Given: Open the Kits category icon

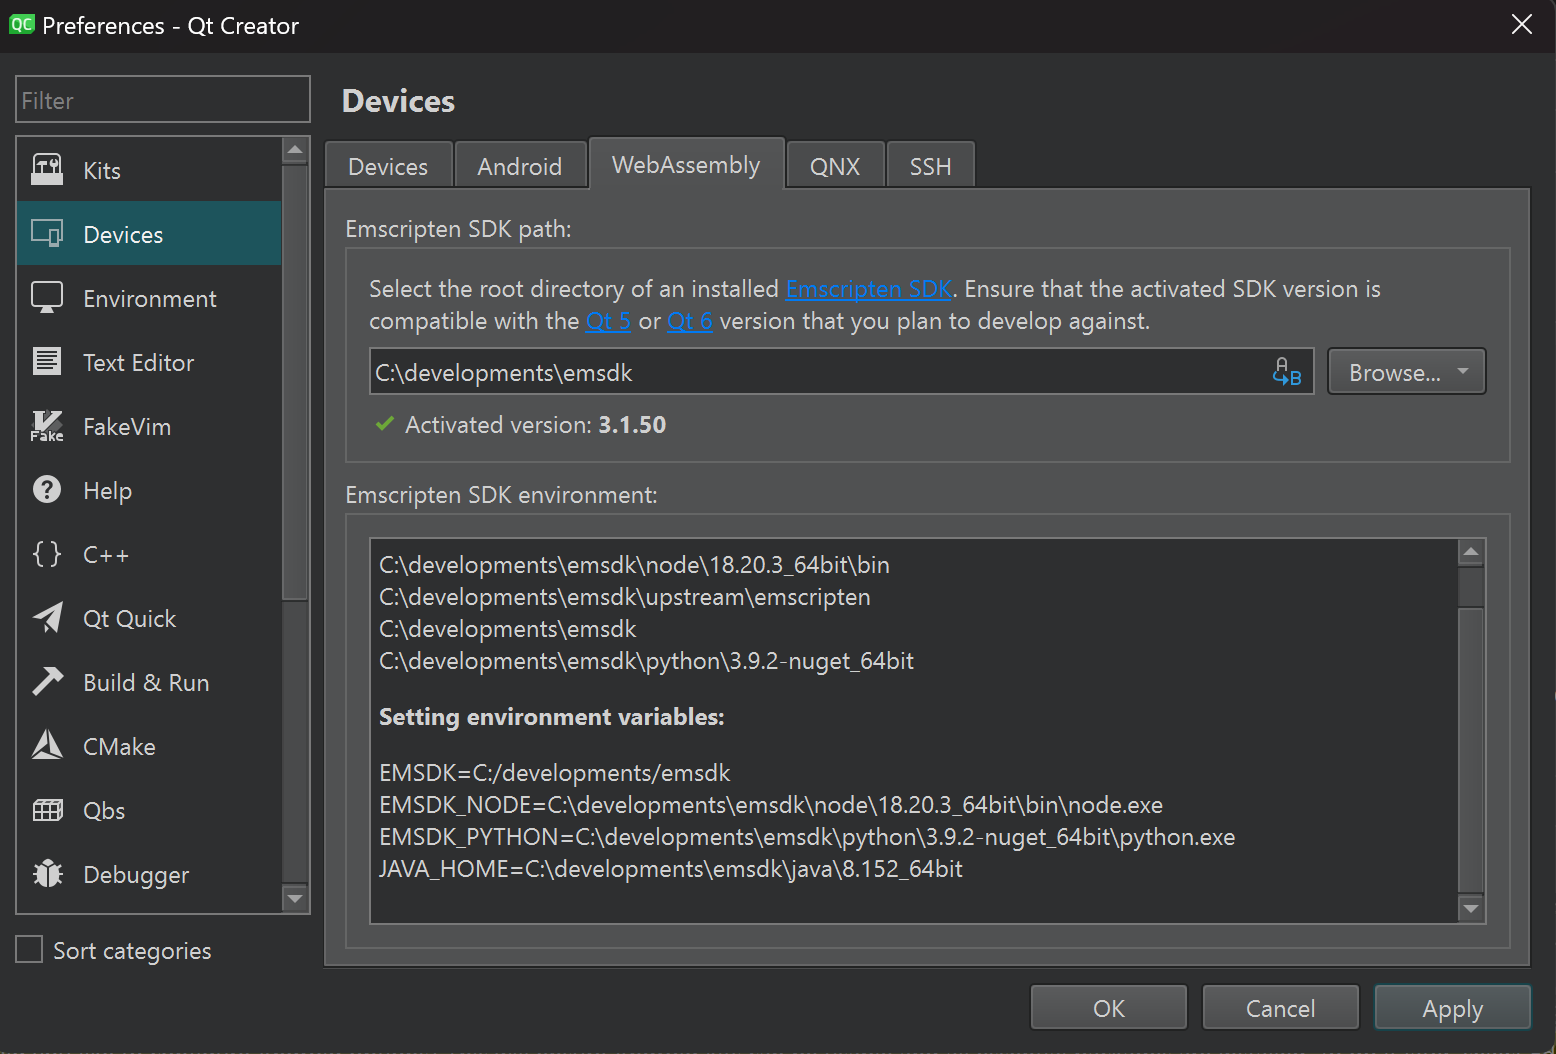Looking at the screenshot, I should [x=47, y=170].
